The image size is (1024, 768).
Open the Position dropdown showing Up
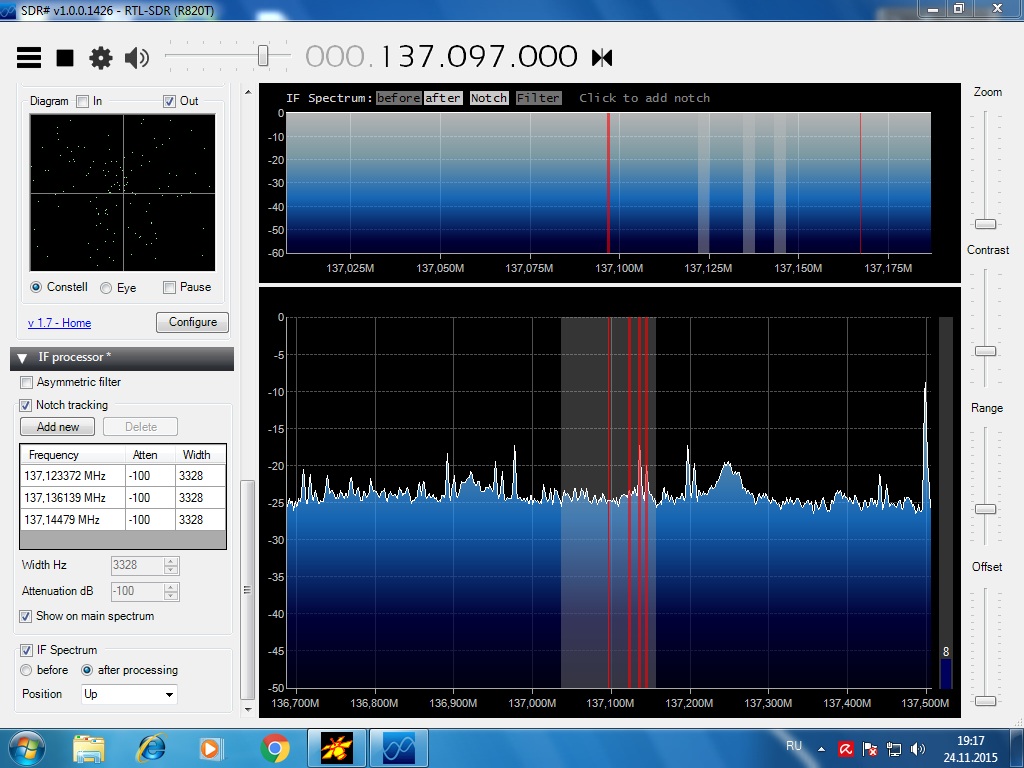(x=129, y=694)
